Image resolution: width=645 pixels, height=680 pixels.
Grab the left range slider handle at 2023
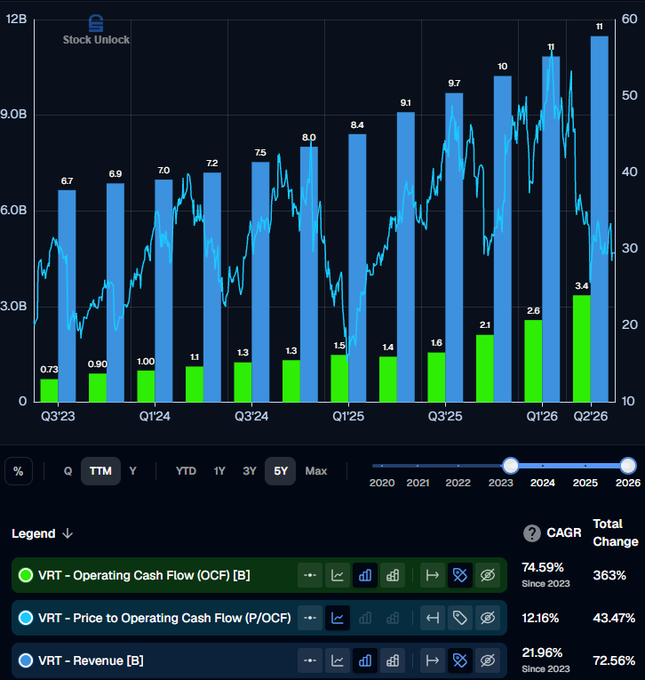pos(511,466)
